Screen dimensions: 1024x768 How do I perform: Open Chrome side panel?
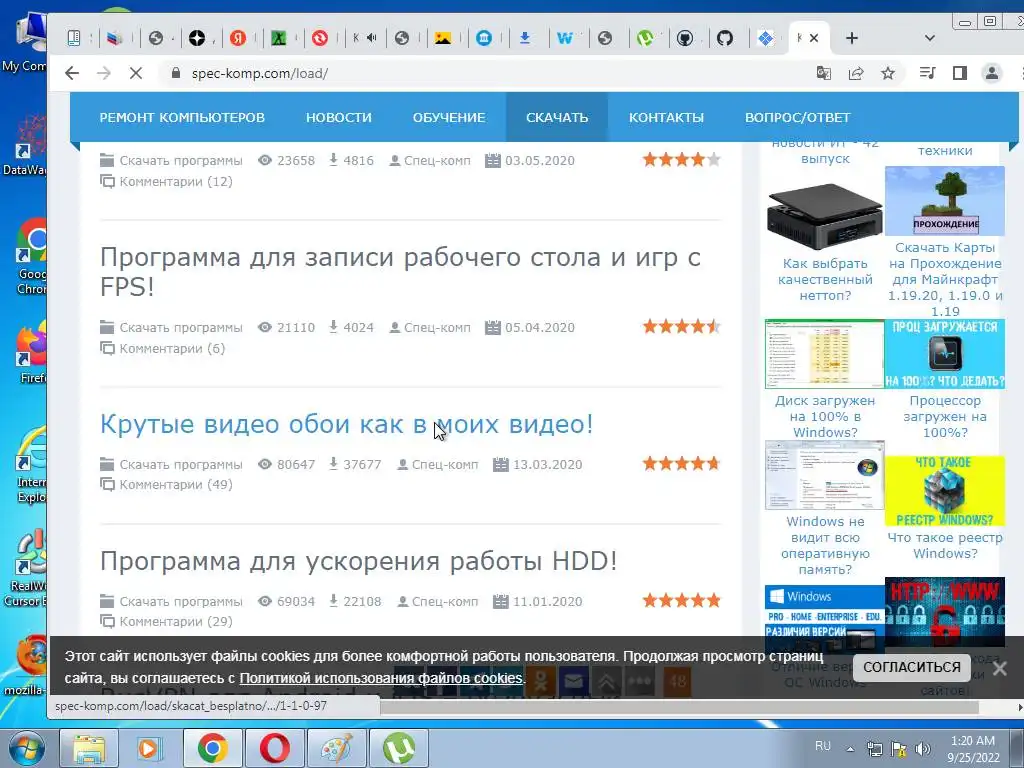coord(959,73)
